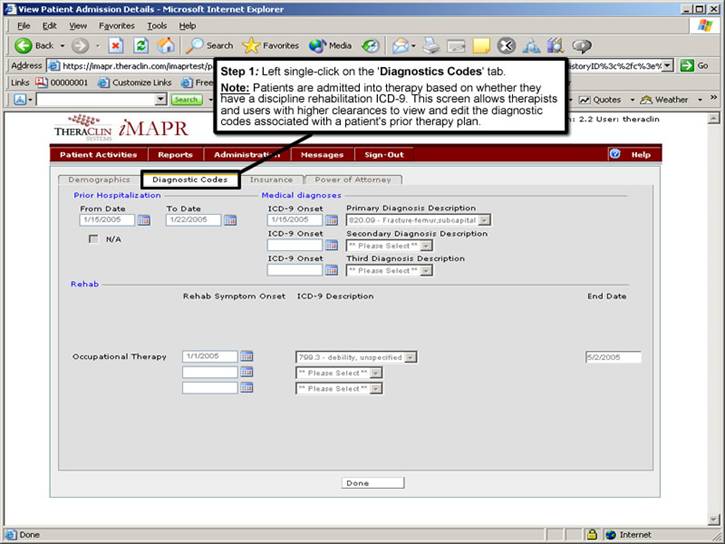Image resolution: width=725 pixels, height=544 pixels.
Task: Open the Patient Activities menu
Action: 98,155
